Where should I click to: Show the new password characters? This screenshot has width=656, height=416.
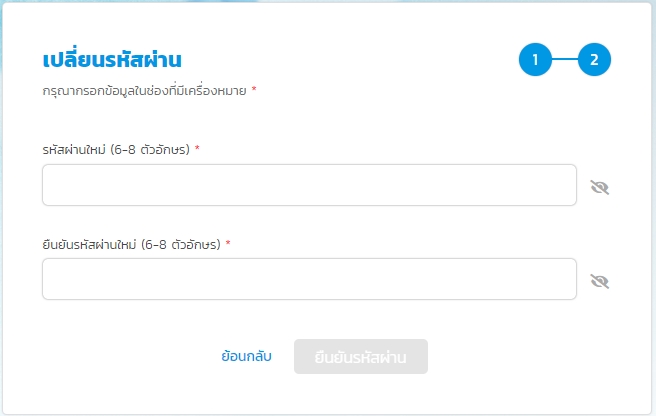point(600,187)
